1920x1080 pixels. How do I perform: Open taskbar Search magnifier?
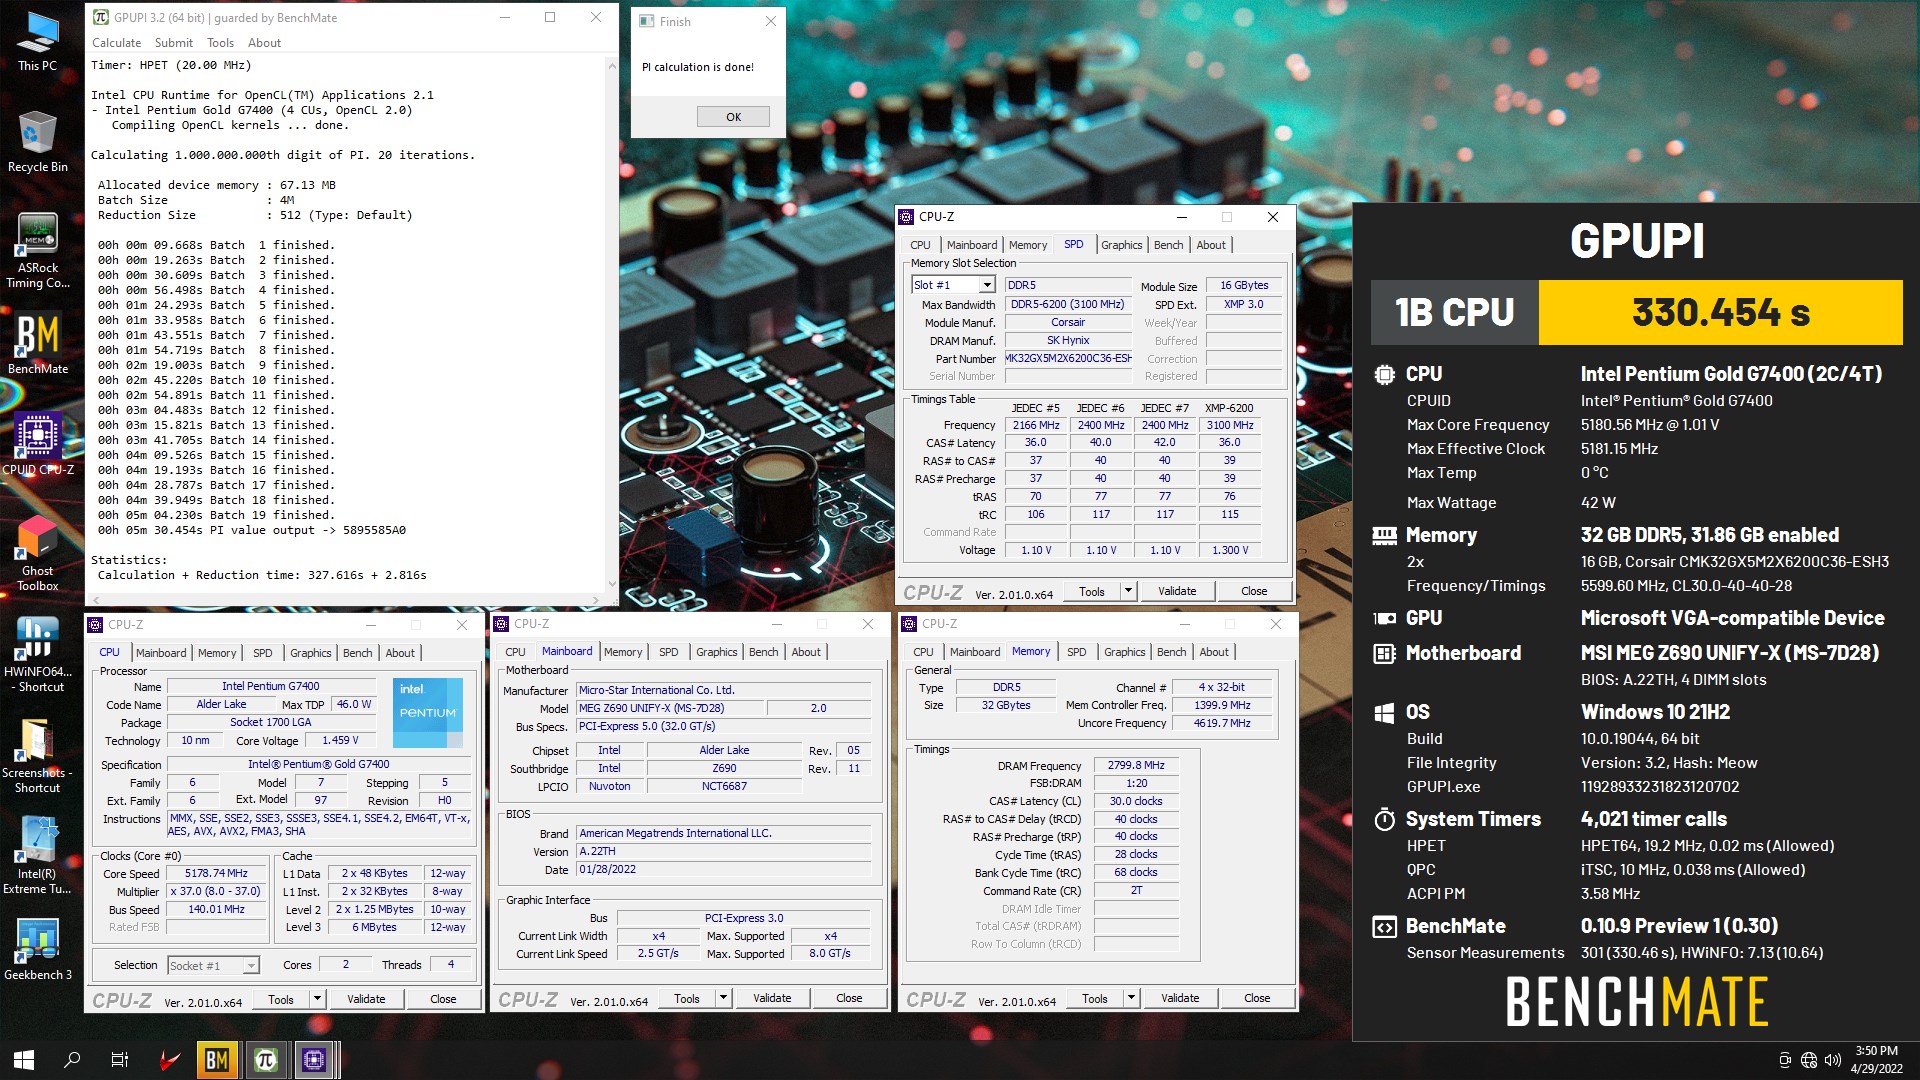click(x=72, y=1060)
